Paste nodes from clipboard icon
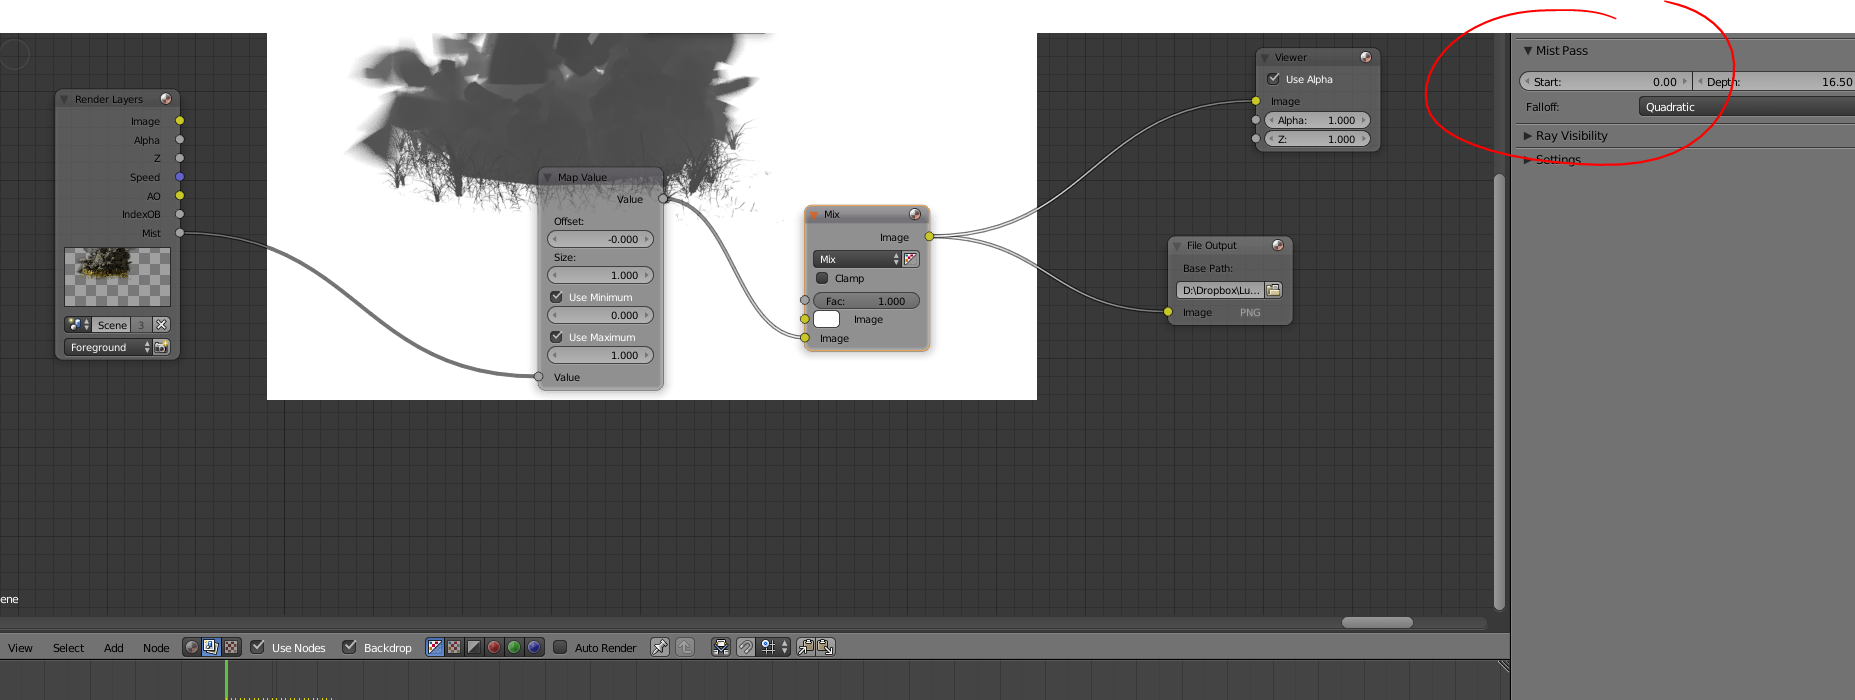The image size is (1855, 700). point(826,647)
